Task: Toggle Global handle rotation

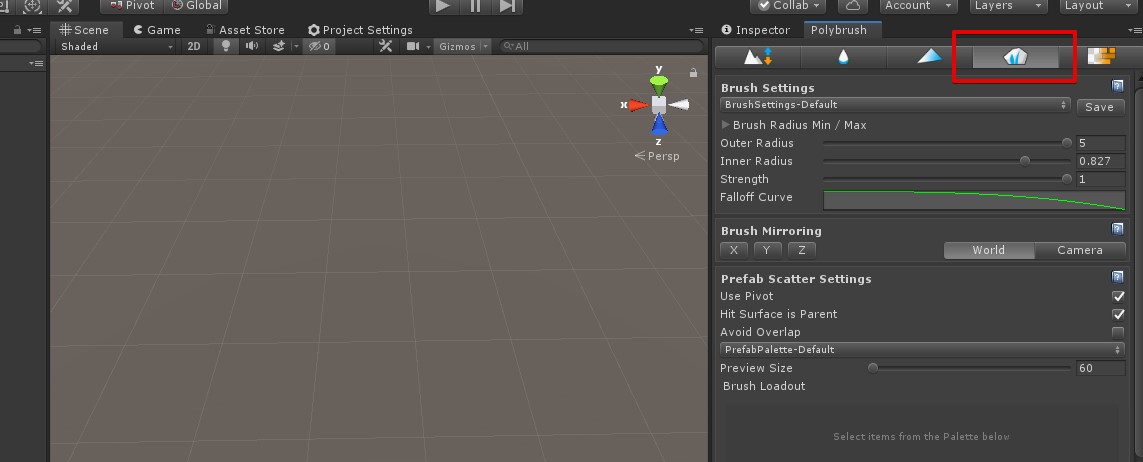Action: coord(196,6)
